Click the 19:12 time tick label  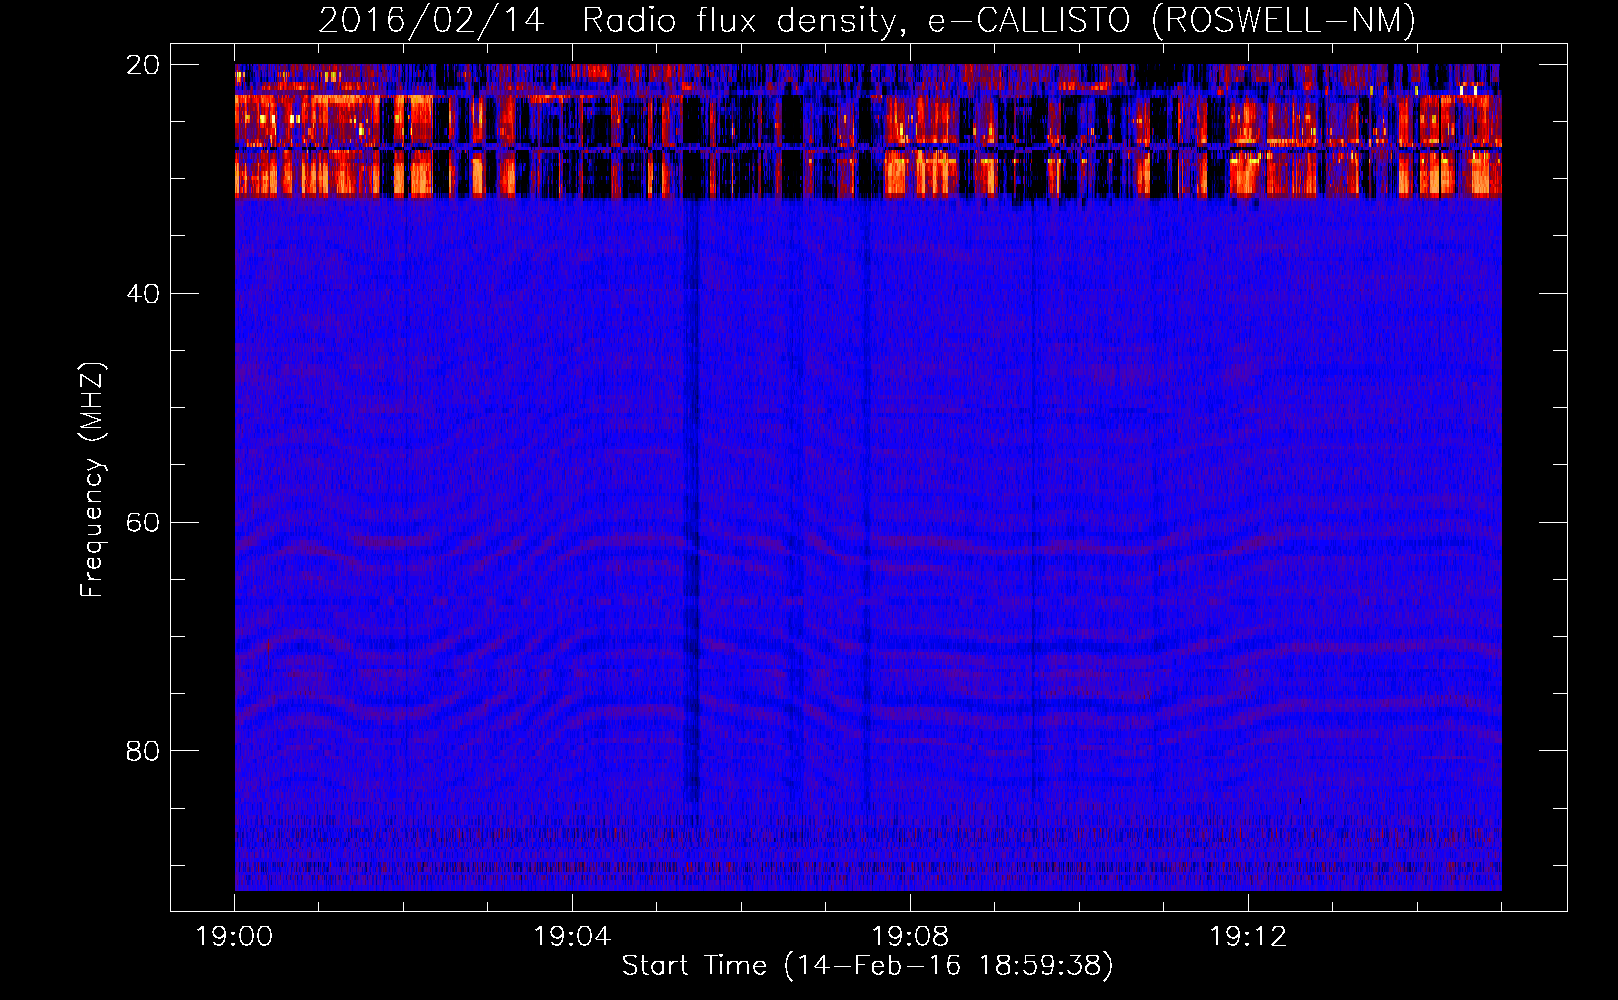(1248, 937)
